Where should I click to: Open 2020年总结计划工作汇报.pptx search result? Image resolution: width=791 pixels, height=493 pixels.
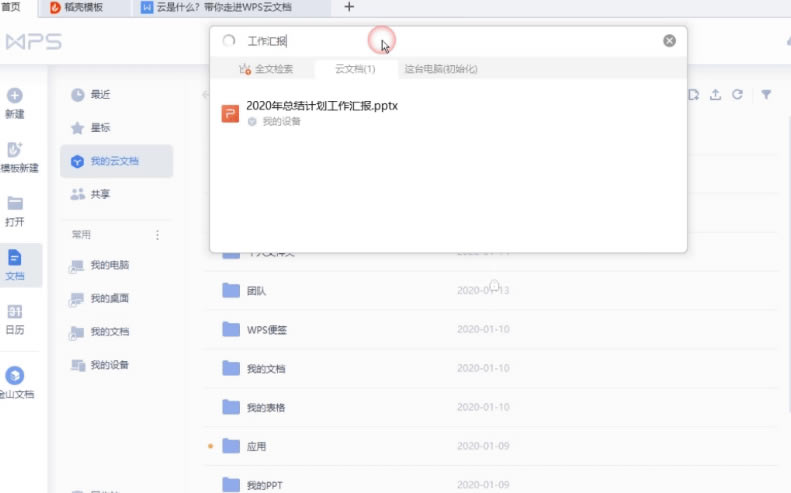(x=322, y=106)
